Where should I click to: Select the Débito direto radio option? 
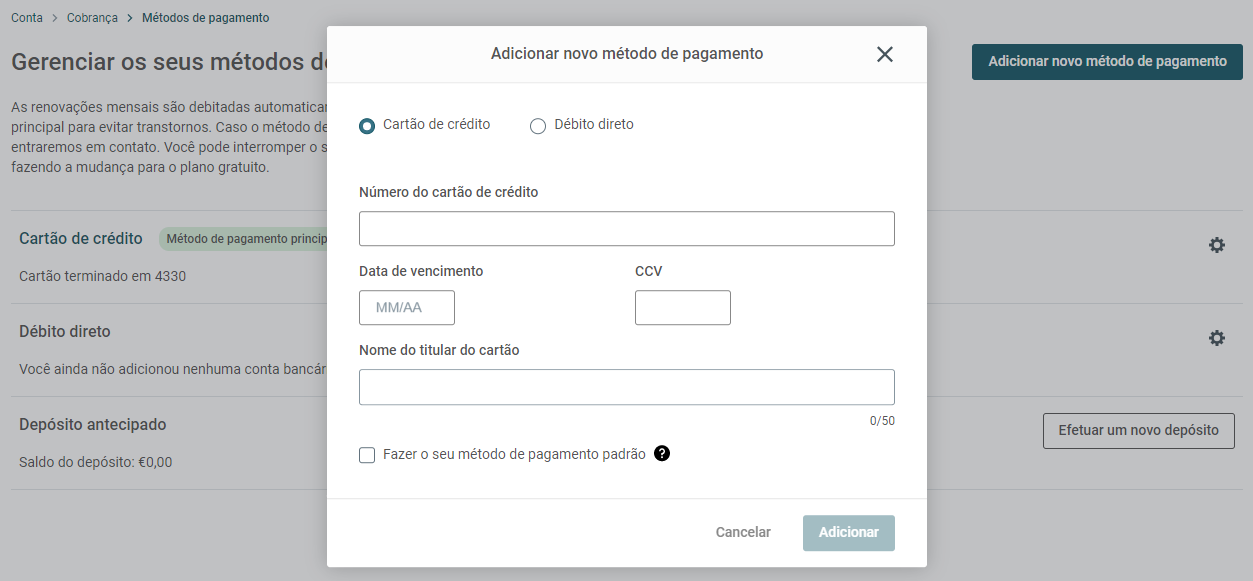click(x=538, y=126)
